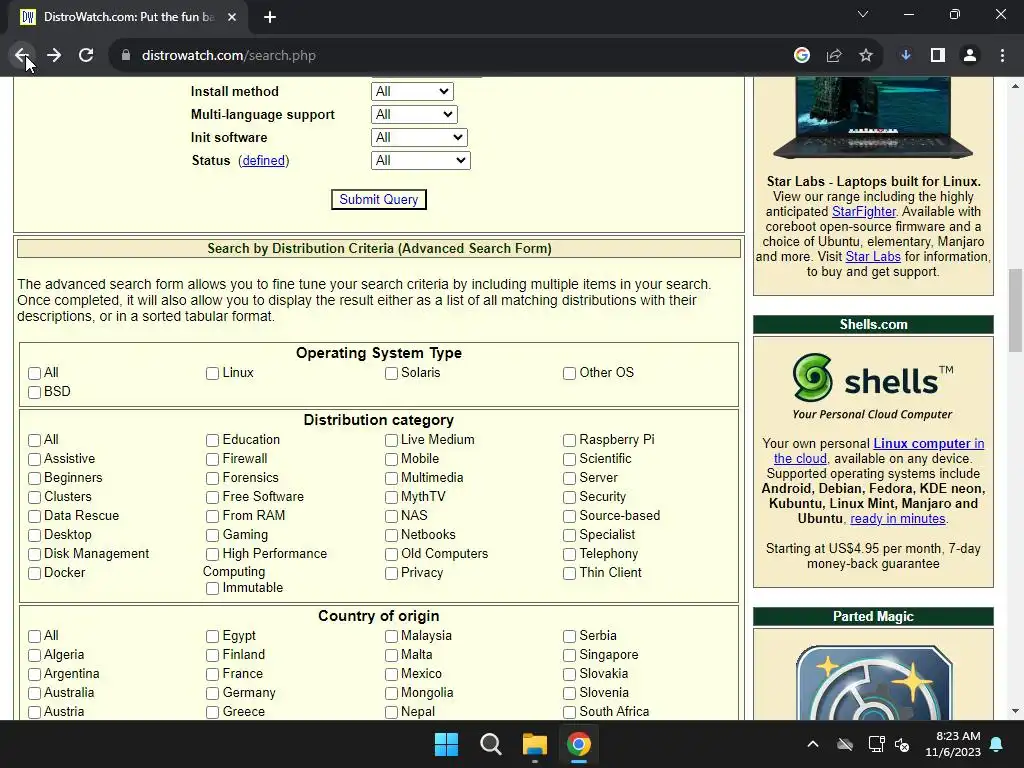Open the Chrome profile icon
This screenshot has height=768, width=1024.
point(970,56)
